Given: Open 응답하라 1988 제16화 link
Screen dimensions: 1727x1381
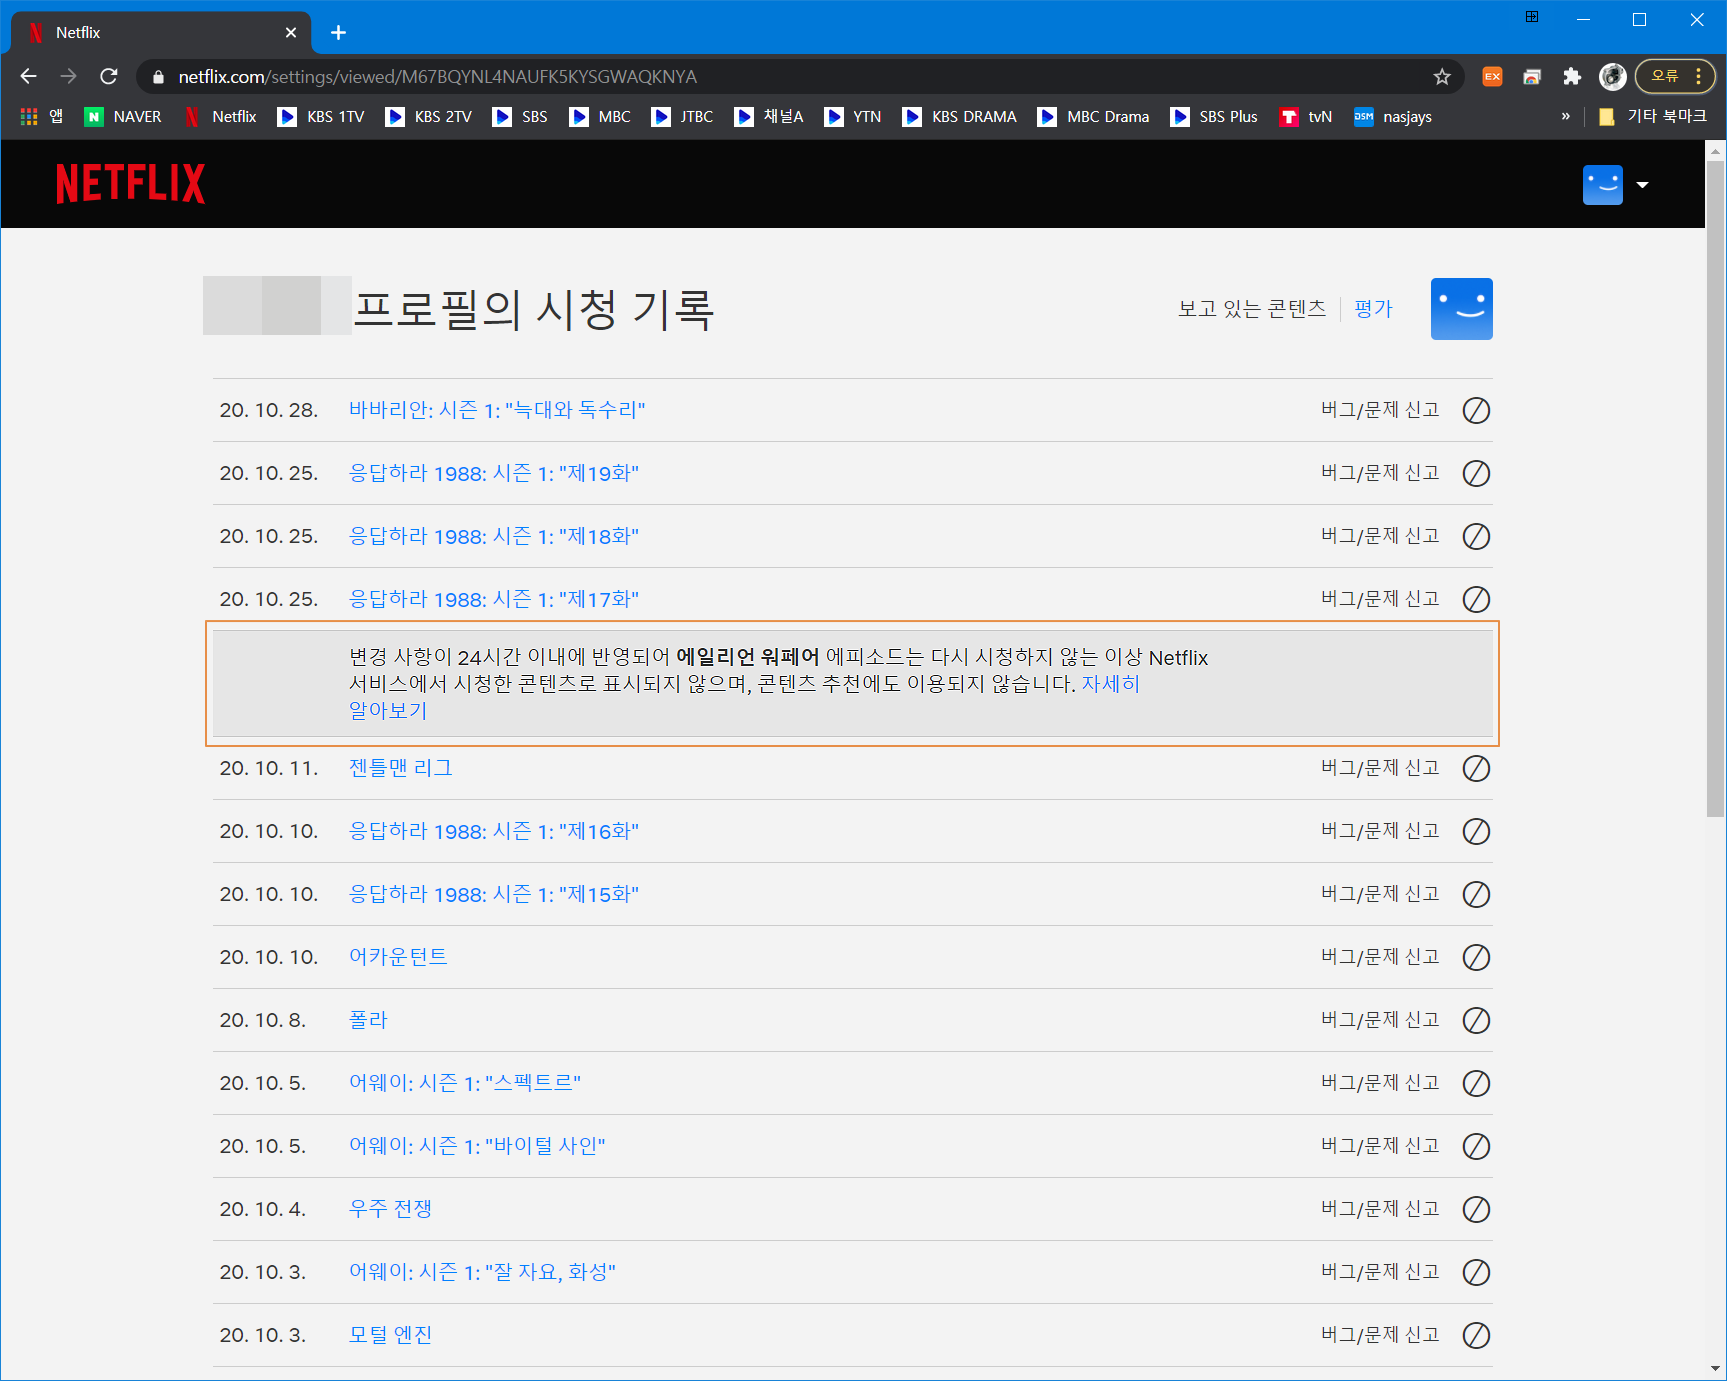Looking at the screenshot, I should pos(493,831).
